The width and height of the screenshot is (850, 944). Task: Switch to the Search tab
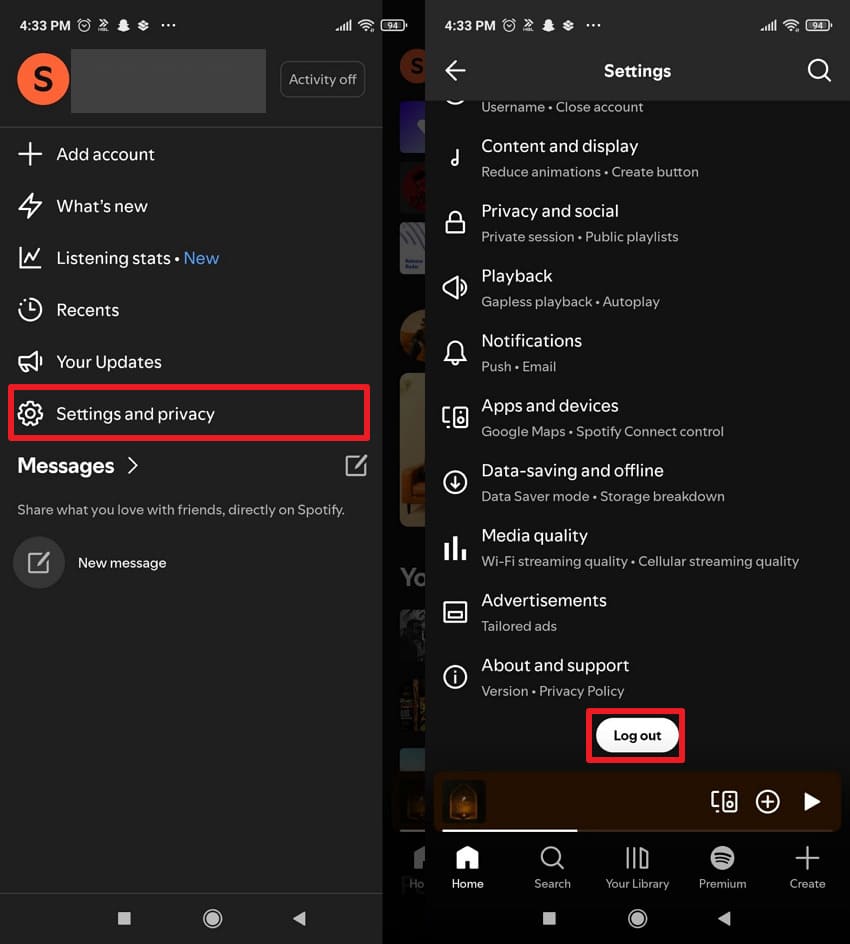pos(552,868)
